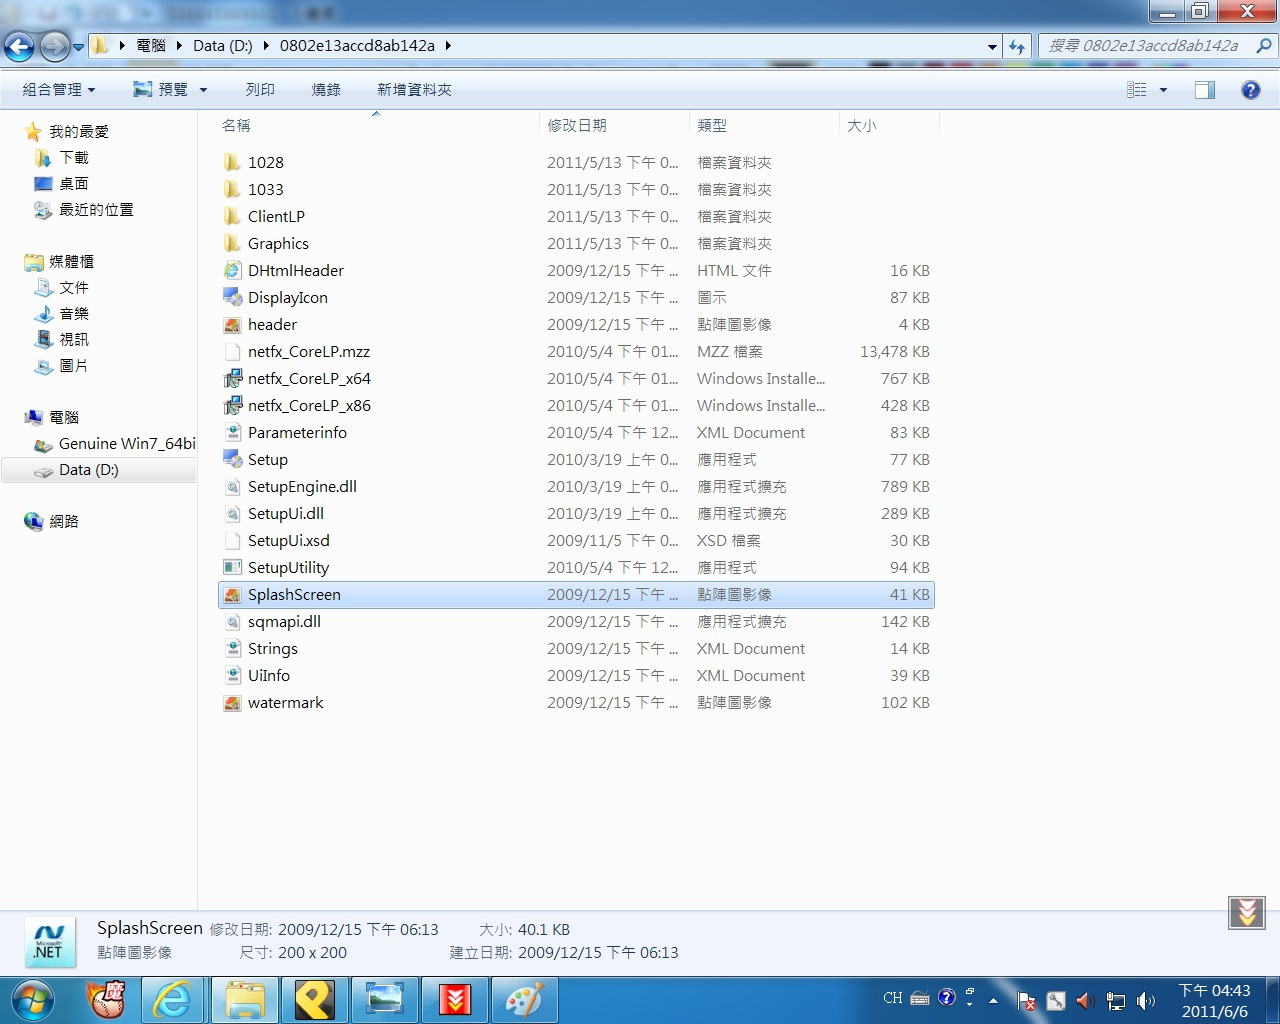1280x1024 pixels.
Task: Select 媒體櫃 in the navigation pane
Action: [x=71, y=262]
